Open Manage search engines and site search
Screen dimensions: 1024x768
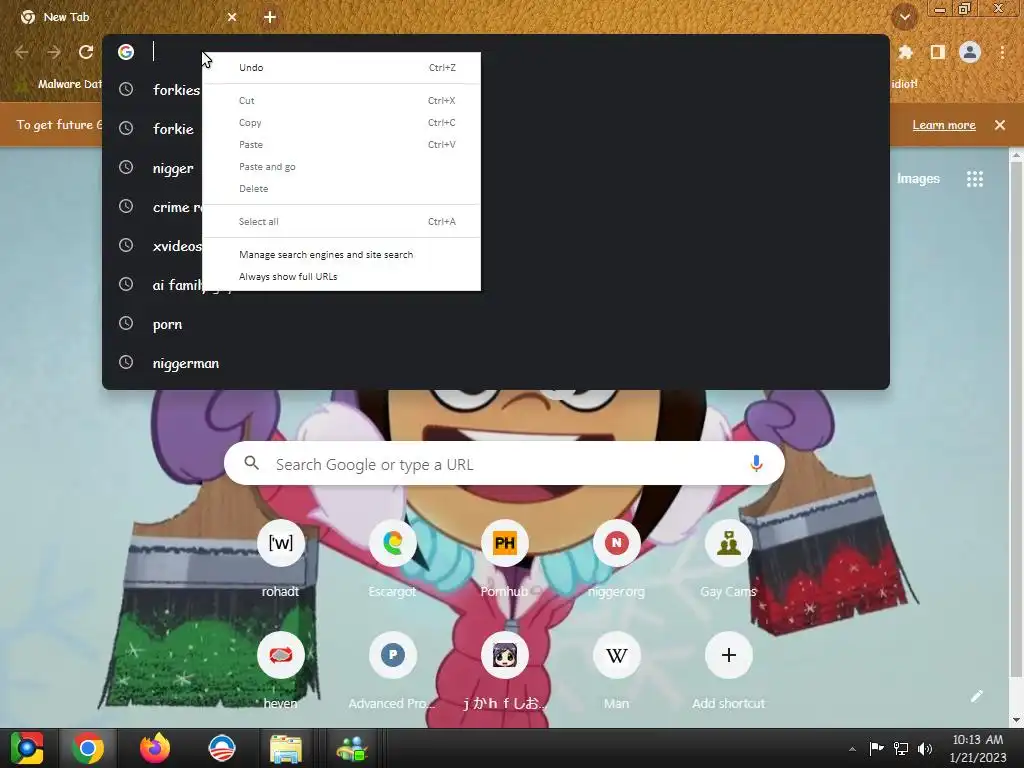click(342, 255)
